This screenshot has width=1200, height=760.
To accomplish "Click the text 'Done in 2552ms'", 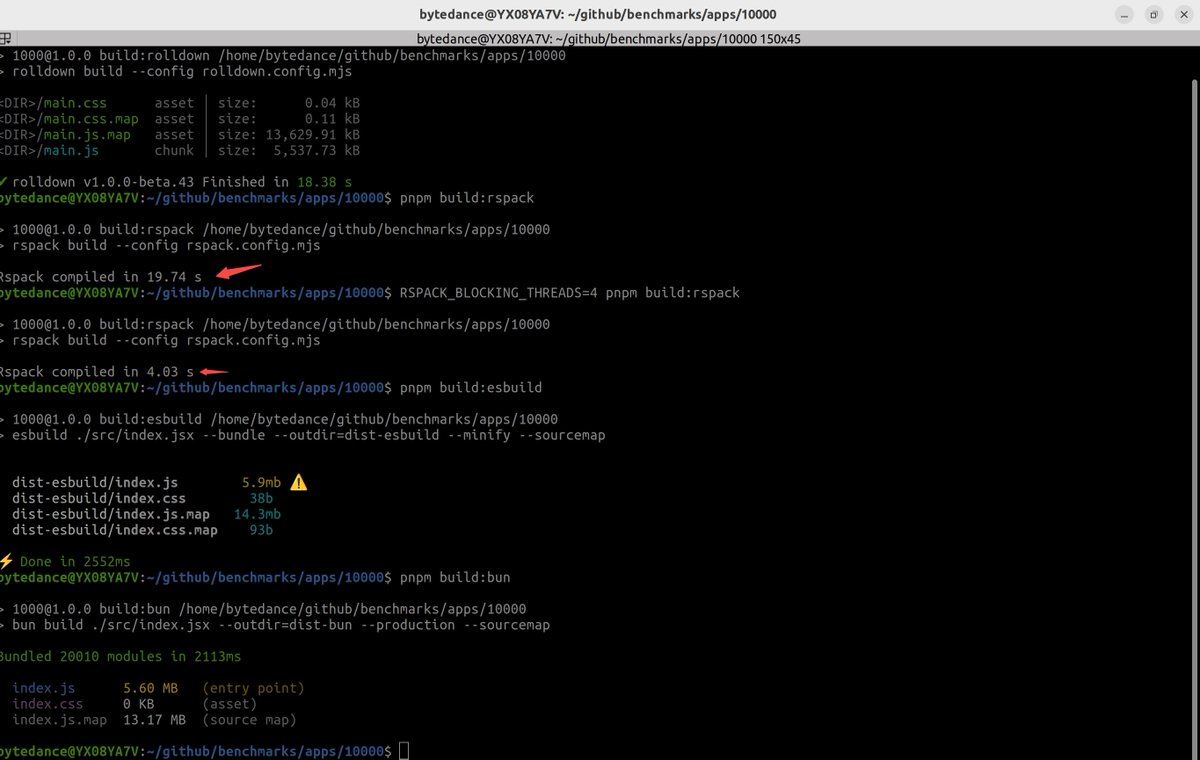I will (75, 561).
